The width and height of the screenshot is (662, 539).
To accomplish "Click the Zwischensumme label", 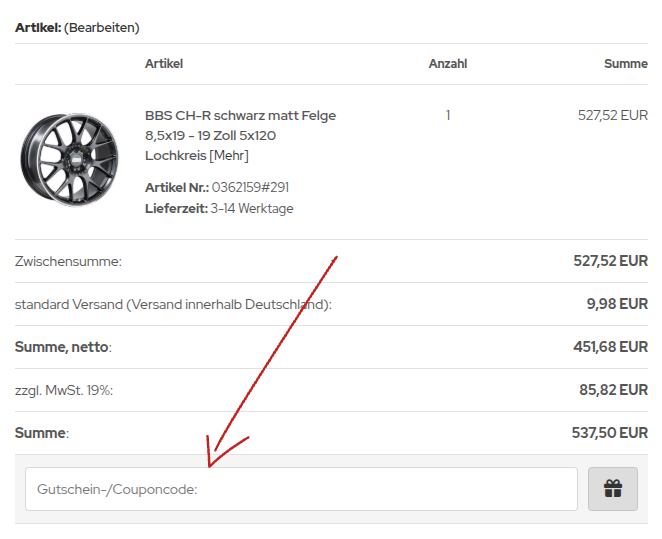I will click(68, 261).
